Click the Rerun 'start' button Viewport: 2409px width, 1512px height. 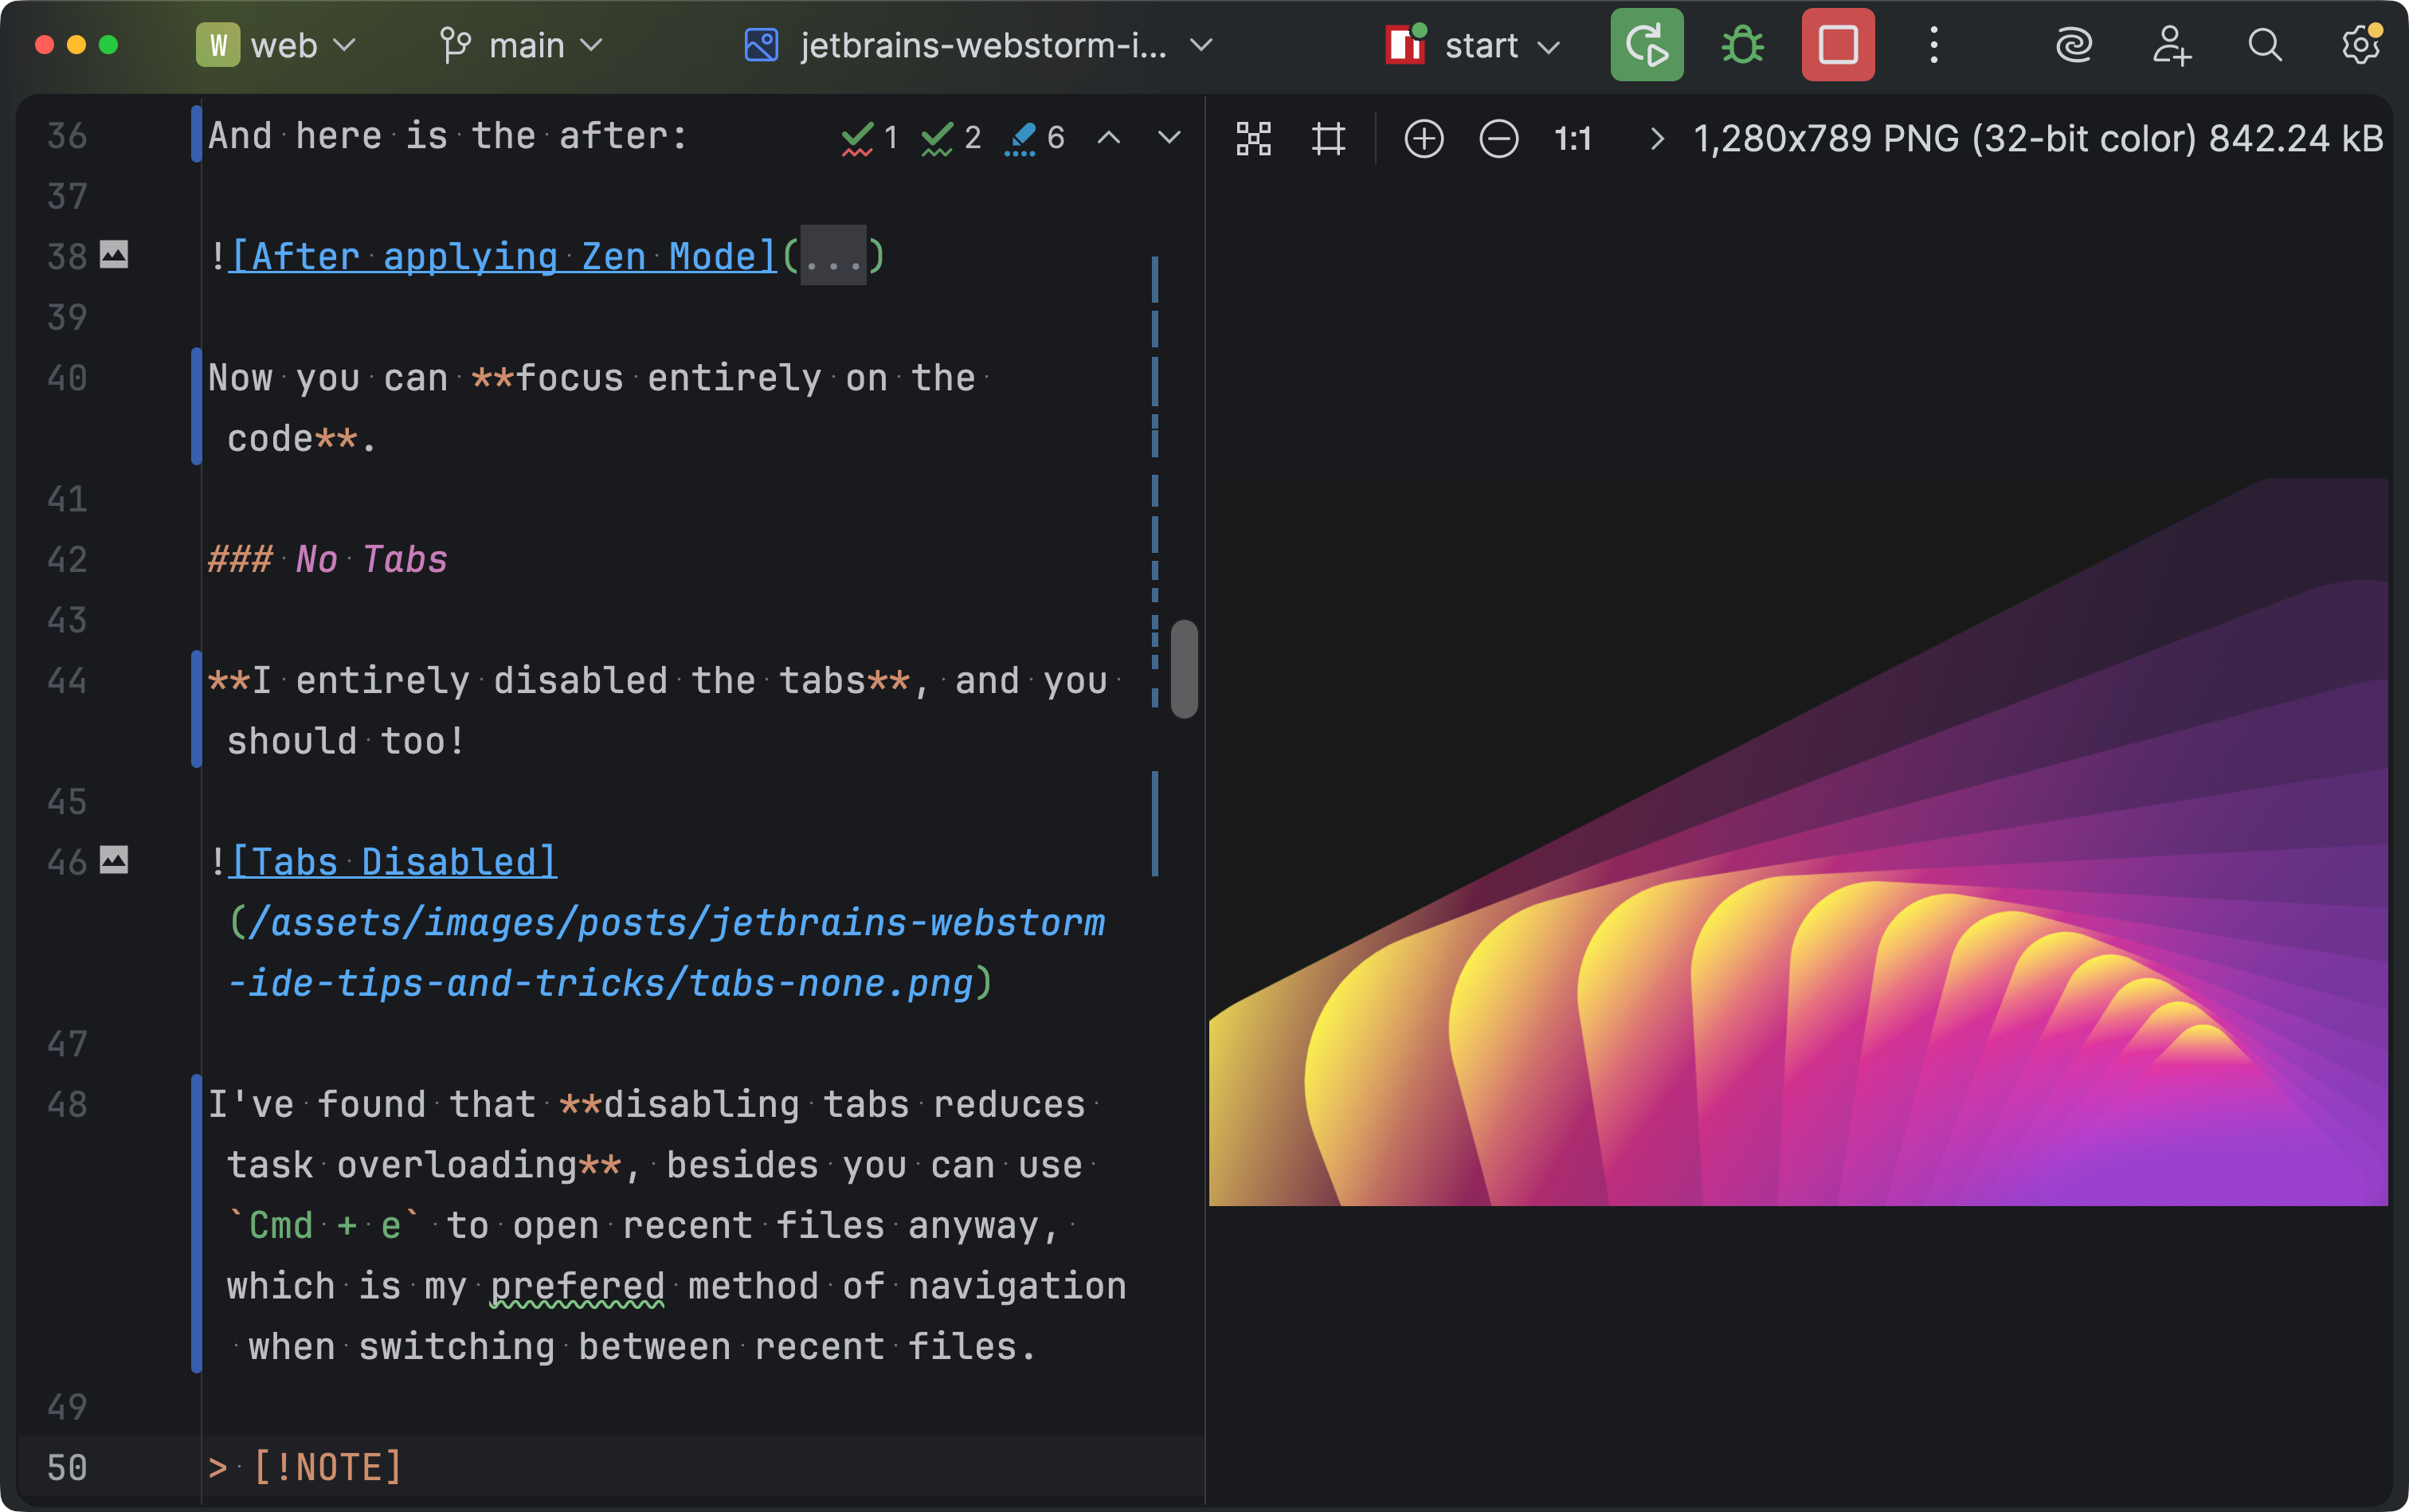tap(1646, 45)
